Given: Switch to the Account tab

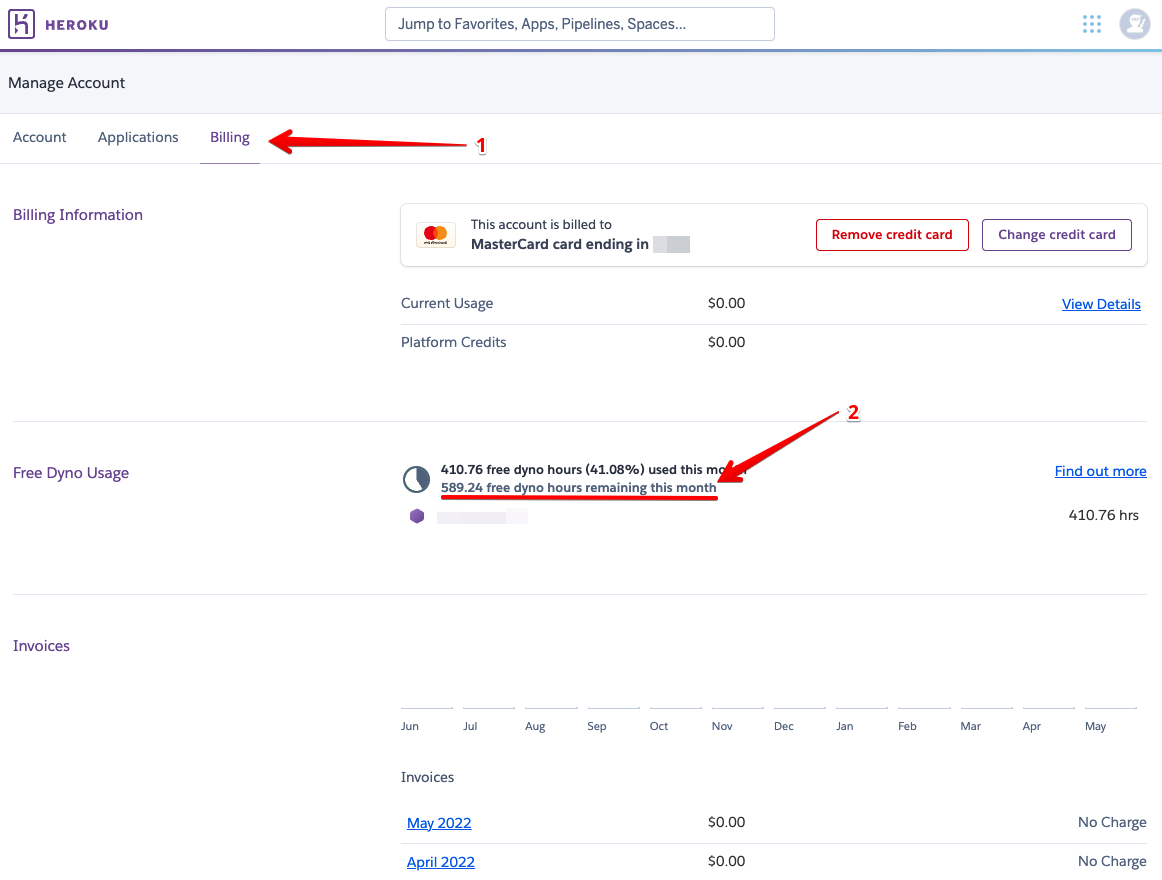Looking at the screenshot, I should point(39,137).
